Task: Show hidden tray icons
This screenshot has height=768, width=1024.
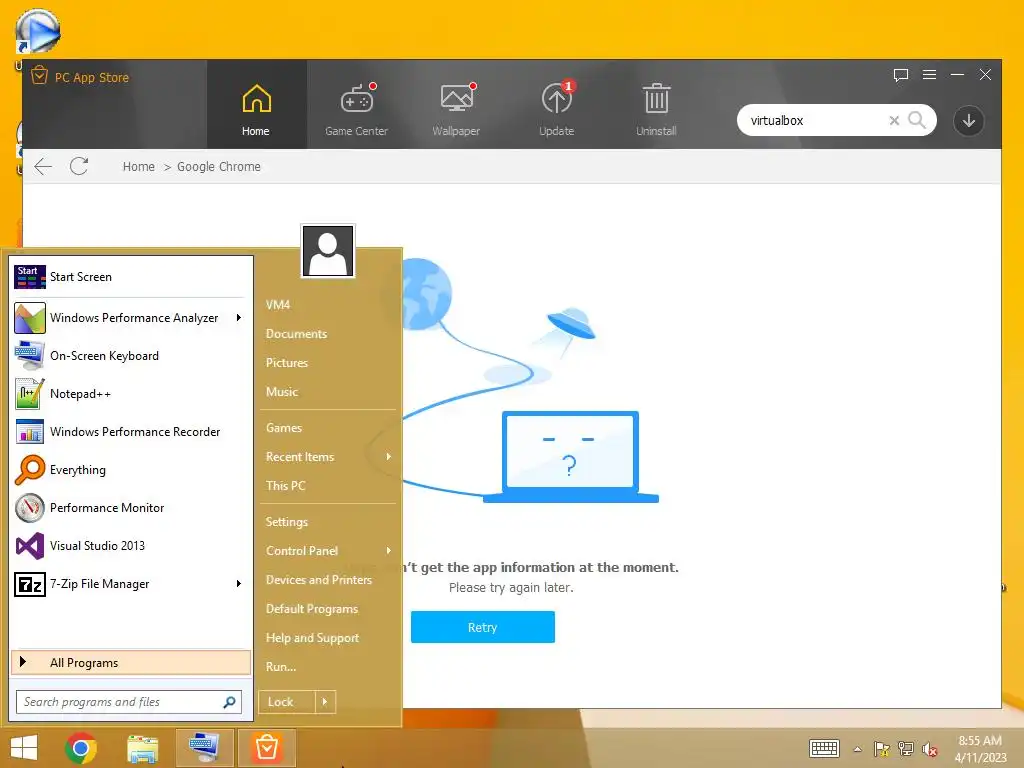Action: point(857,749)
